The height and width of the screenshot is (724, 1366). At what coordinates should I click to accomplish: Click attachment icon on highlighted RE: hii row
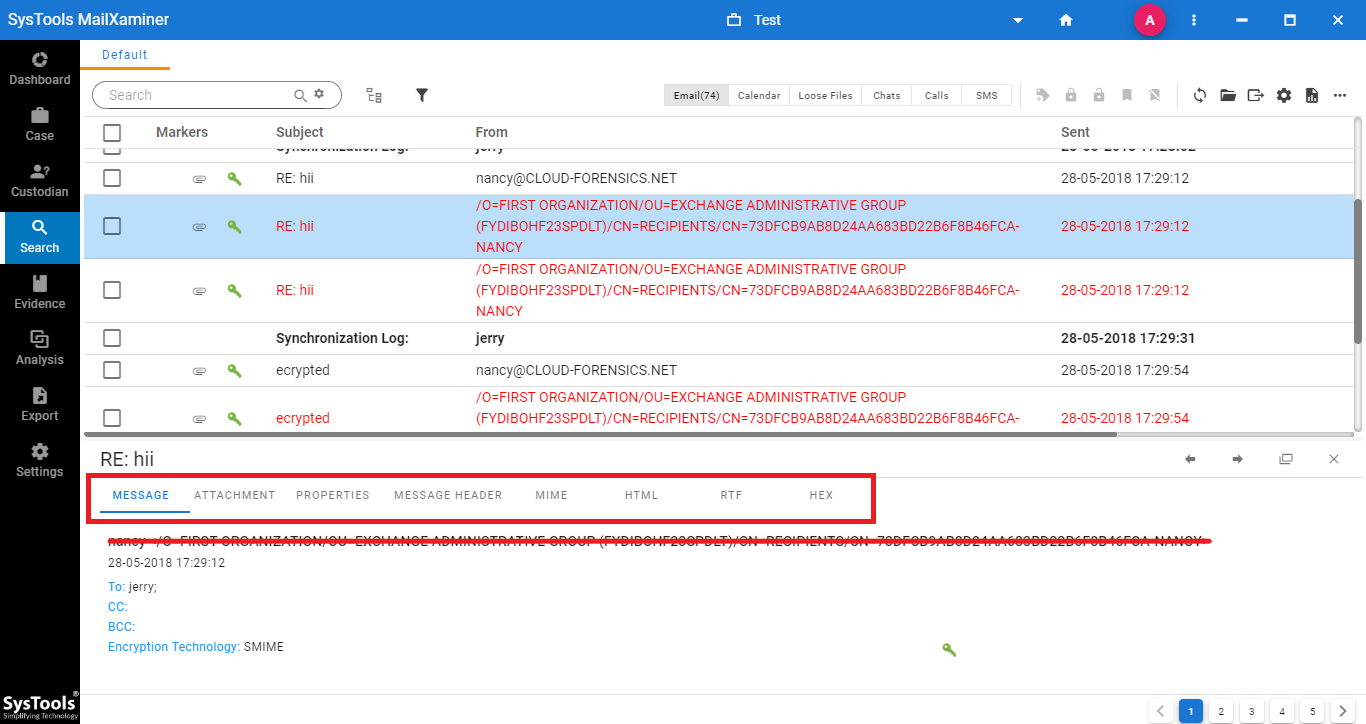coord(199,227)
